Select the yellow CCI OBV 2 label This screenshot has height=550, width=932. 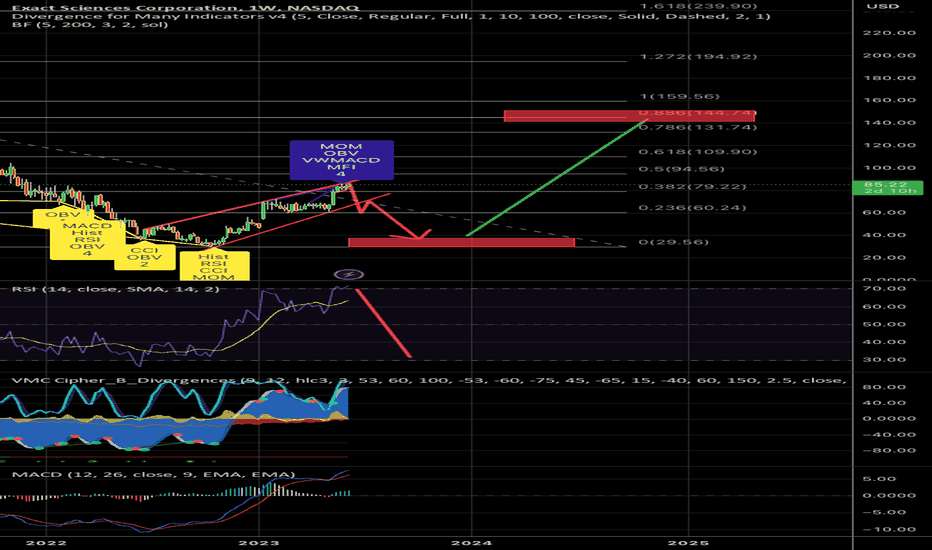pos(144,257)
